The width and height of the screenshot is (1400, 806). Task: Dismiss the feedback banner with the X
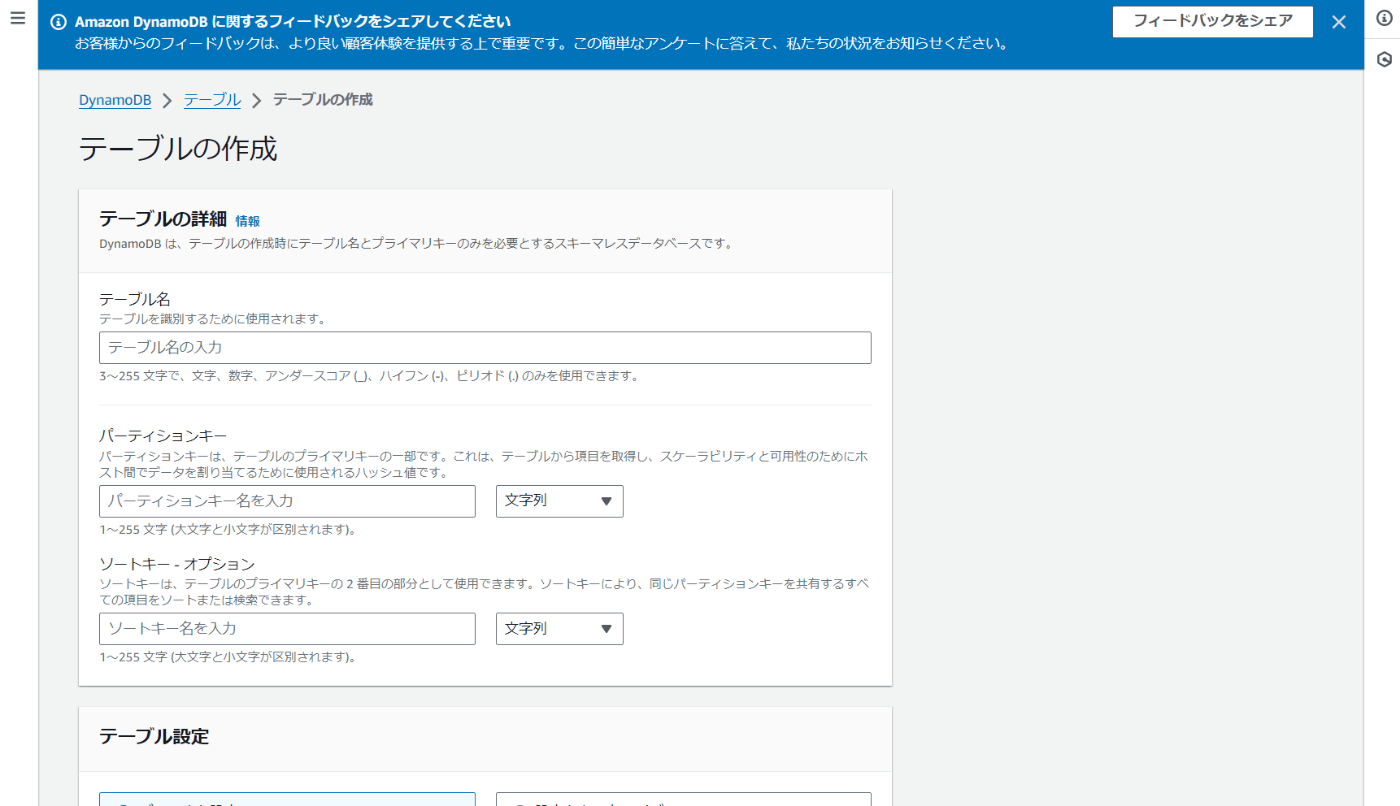tap(1339, 22)
